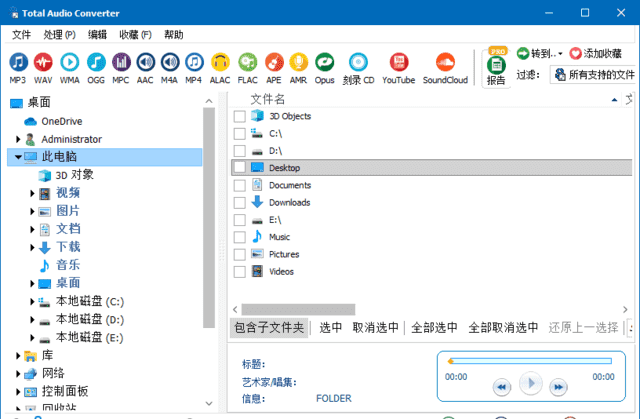The height and width of the screenshot is (419, 640).
Task: Click the MPC format icon
Action: [x=121, y=62]
